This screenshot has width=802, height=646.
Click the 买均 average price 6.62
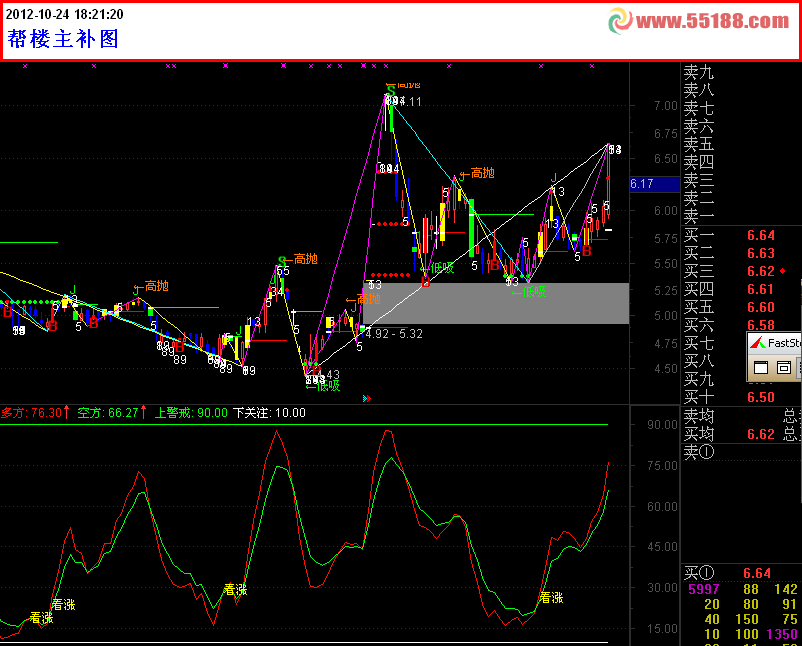760,435
